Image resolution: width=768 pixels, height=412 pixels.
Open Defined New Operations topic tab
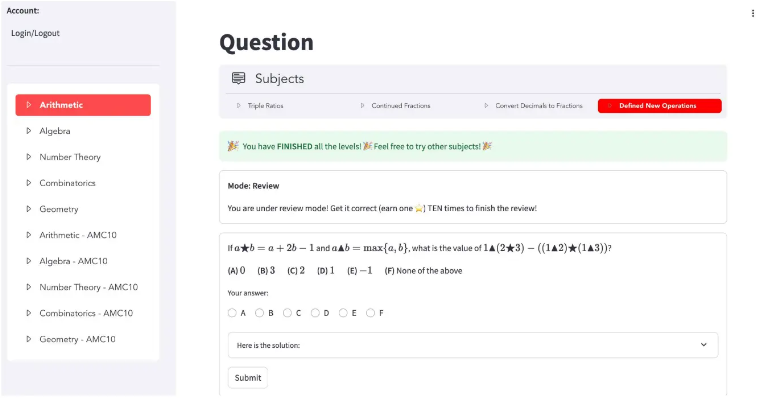click(x=659, y=106)
